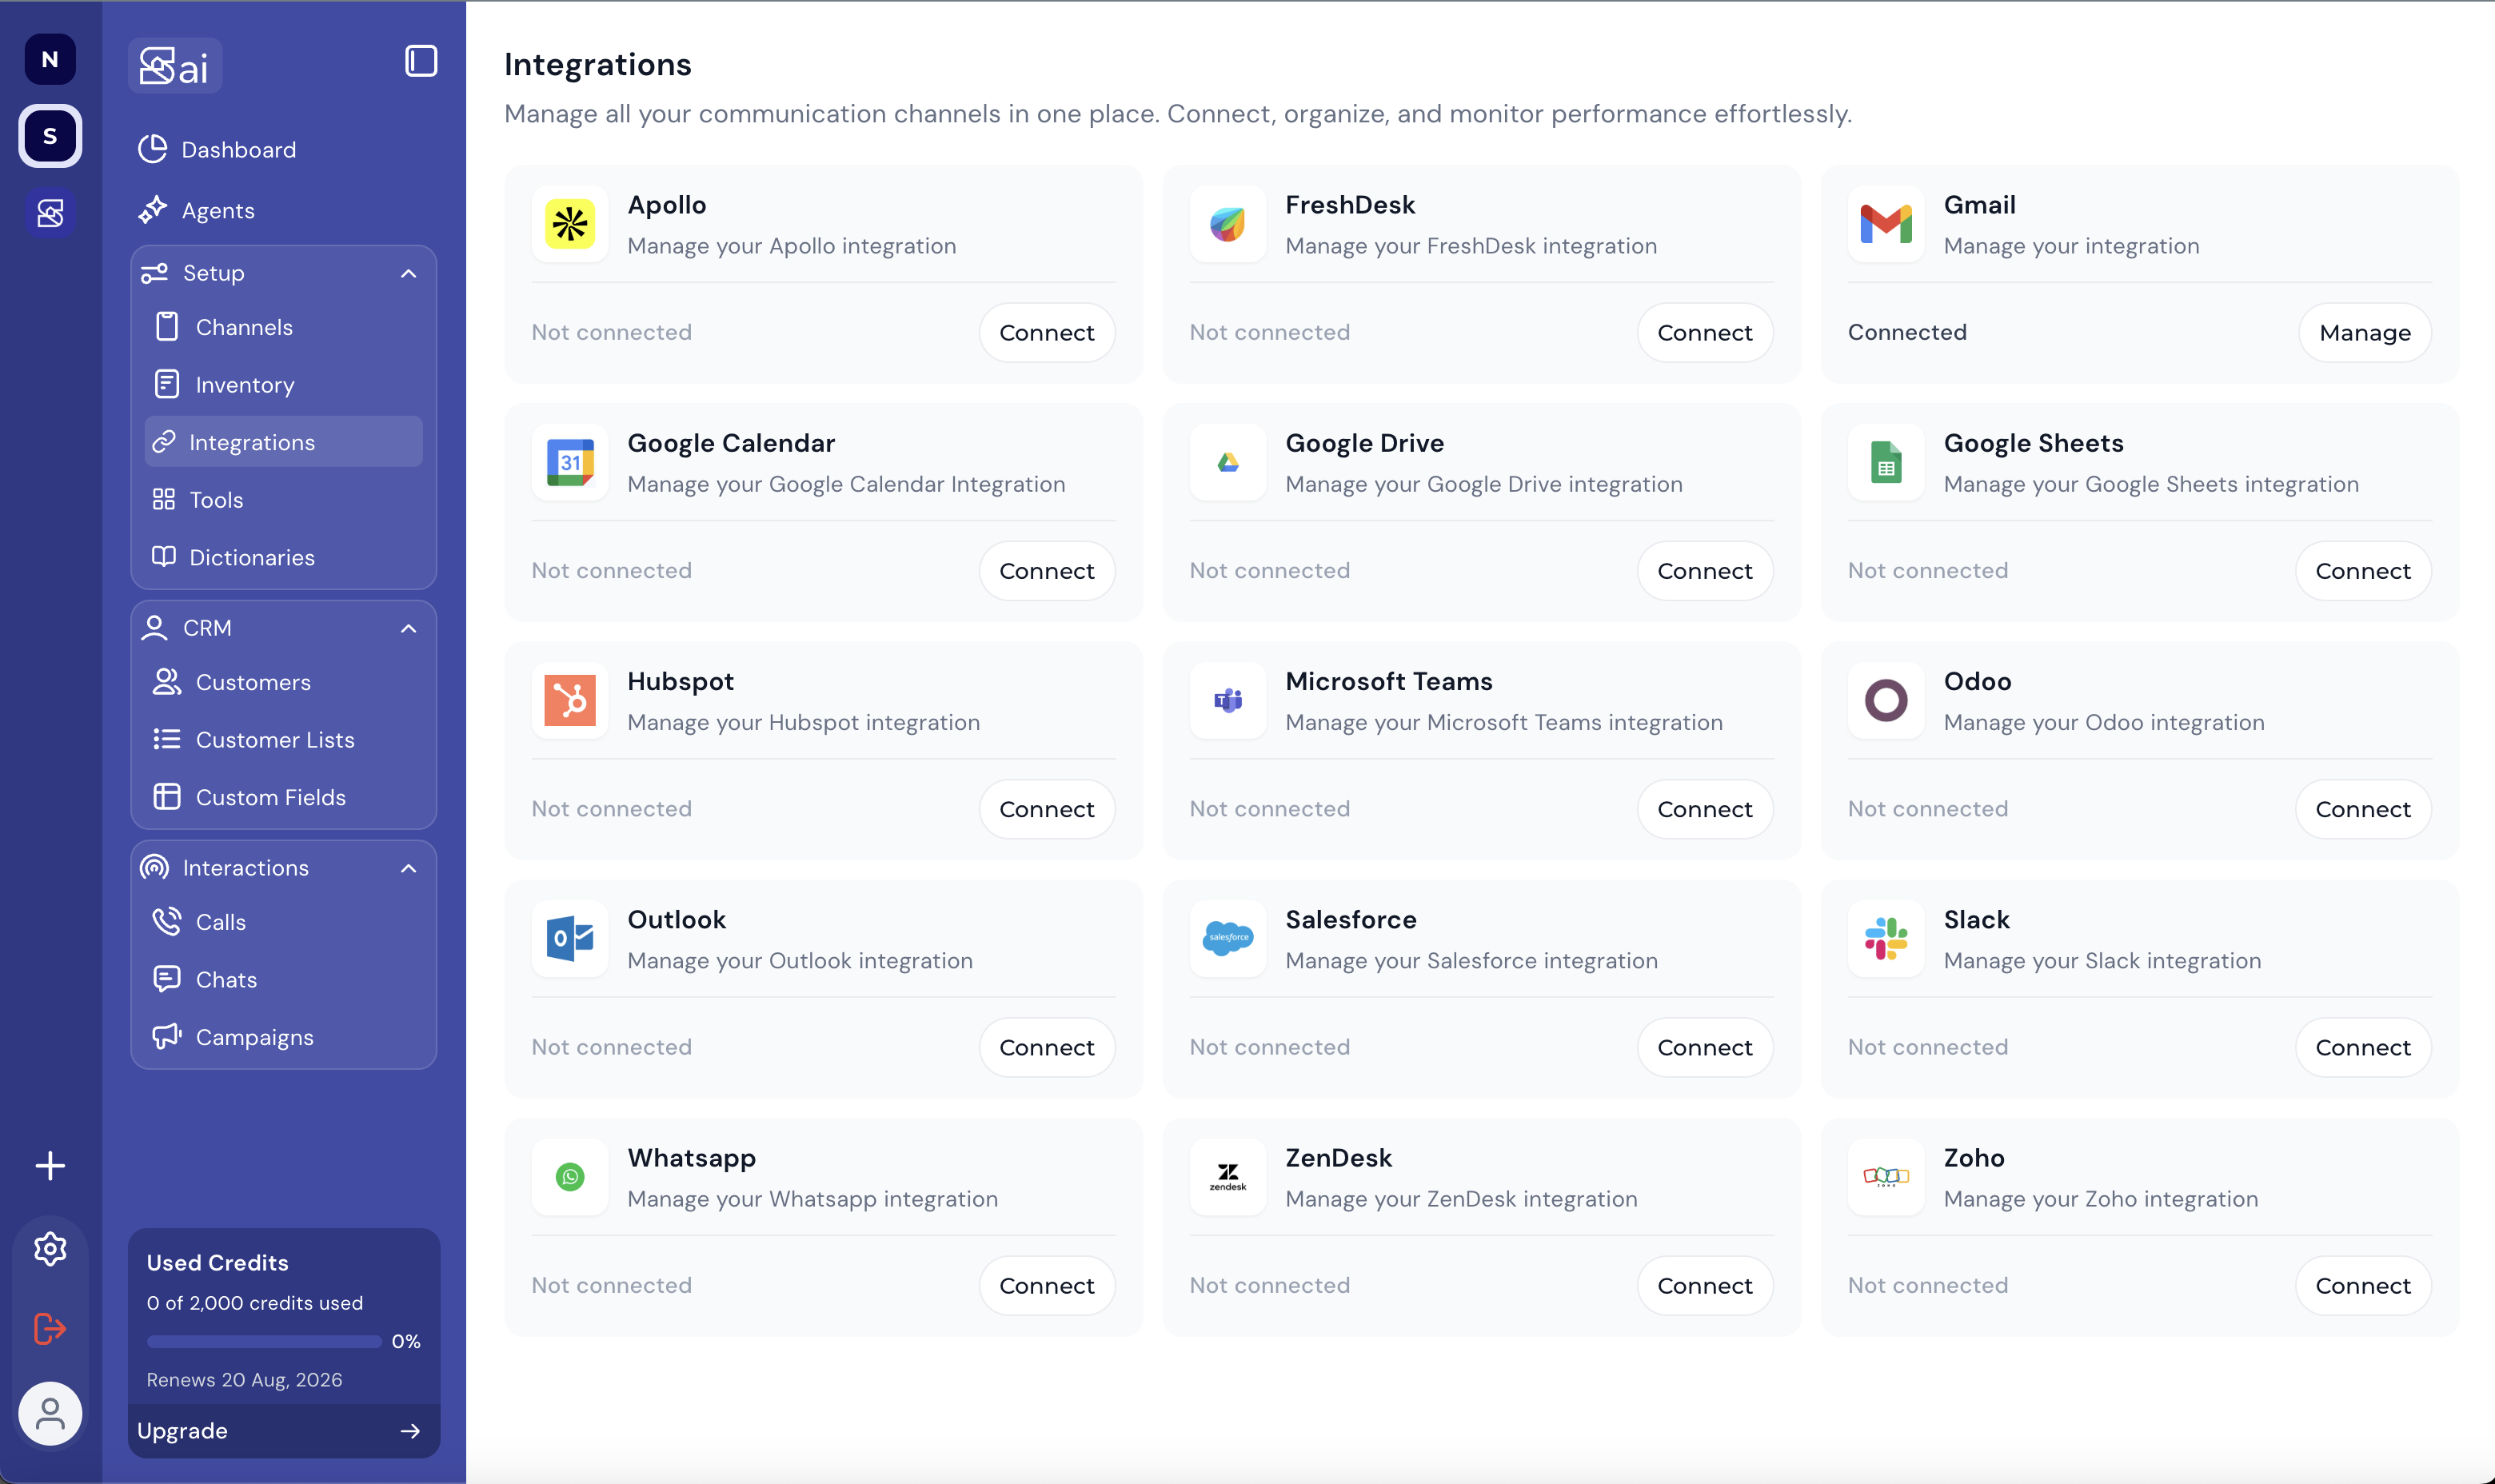This screenshot has height=1484, width=2495.
Task: Click the Odoo logo icon
Action: pyautogui.click(x=1886, y=700)
